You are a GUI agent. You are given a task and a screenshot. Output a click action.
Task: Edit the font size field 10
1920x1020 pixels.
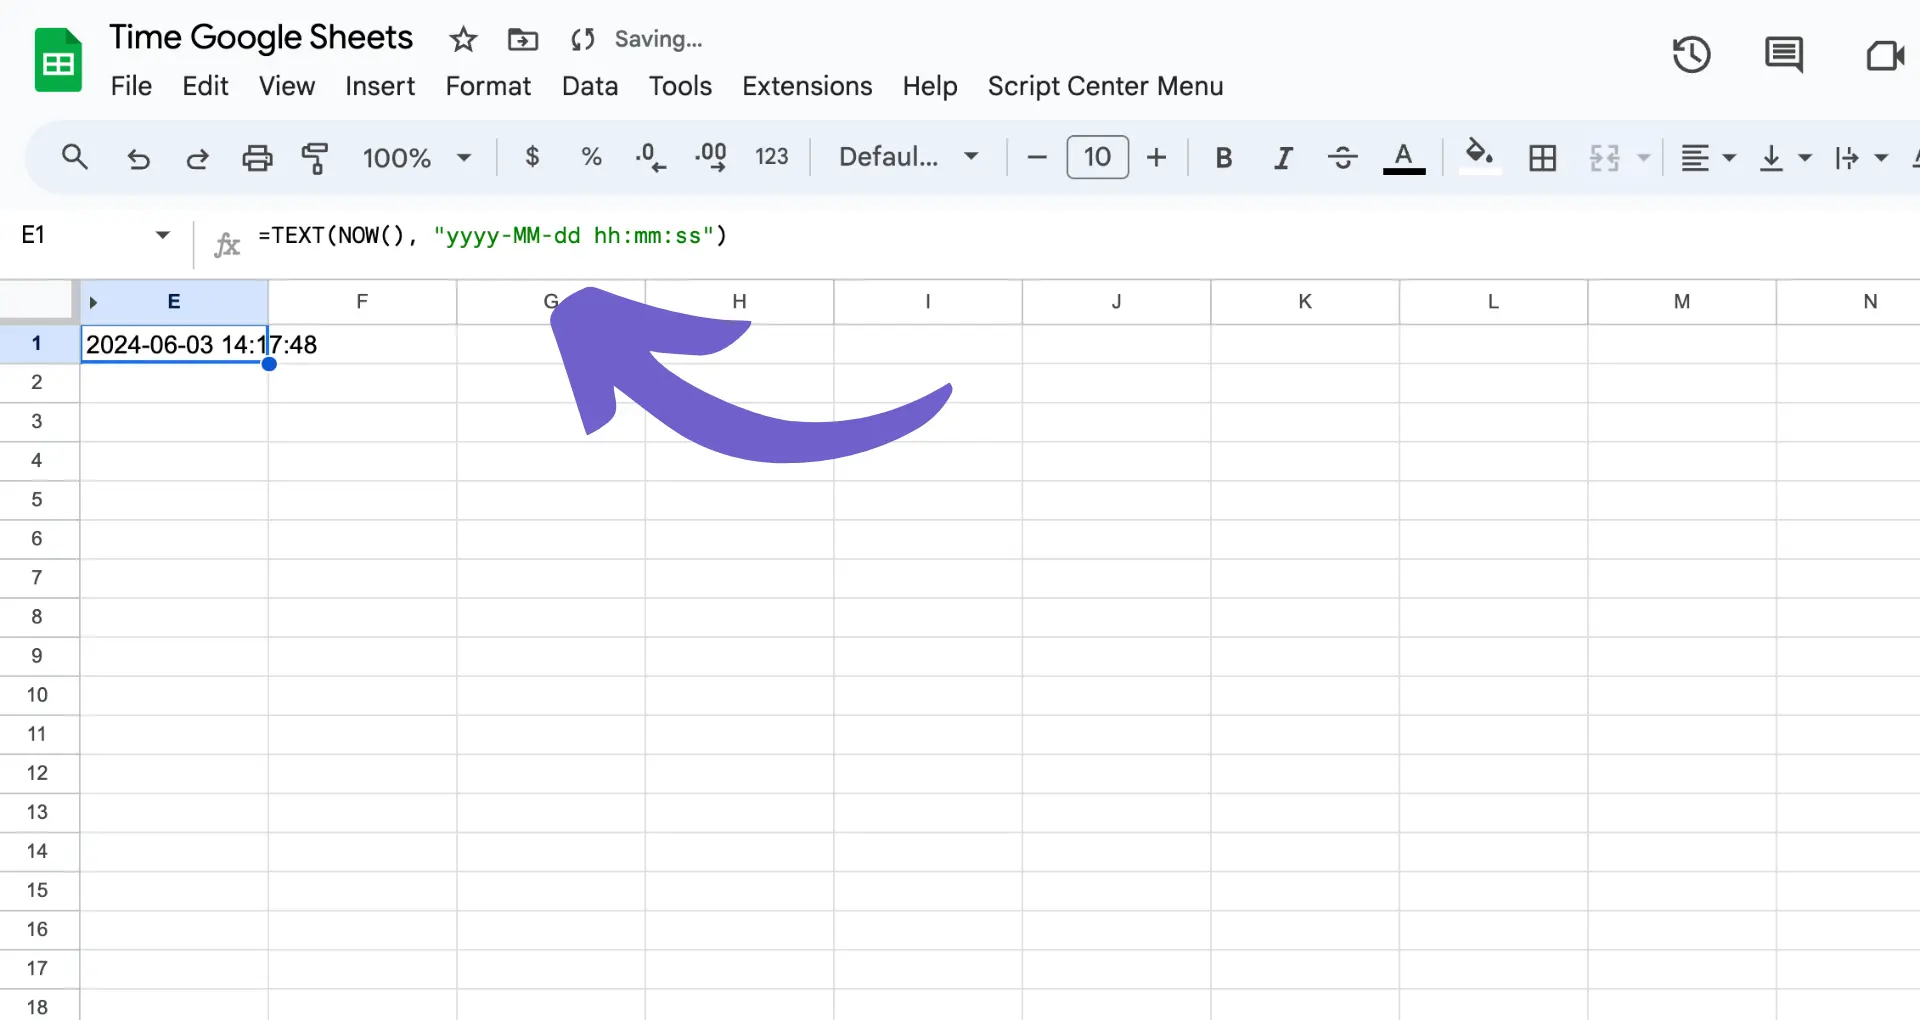(1097, 157)
